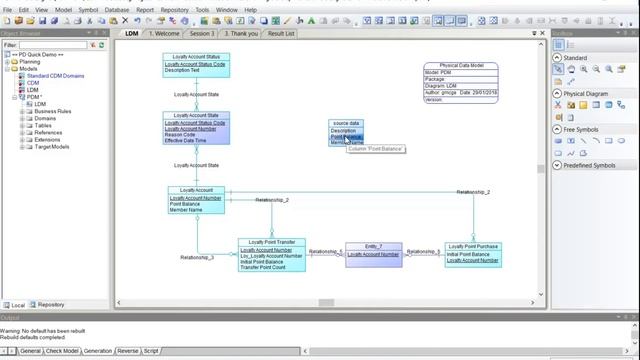Select the Package tool in Physical Diagram
Viewport: 640px width, 360px height.
pyautogui.click(x=571, y=105)
